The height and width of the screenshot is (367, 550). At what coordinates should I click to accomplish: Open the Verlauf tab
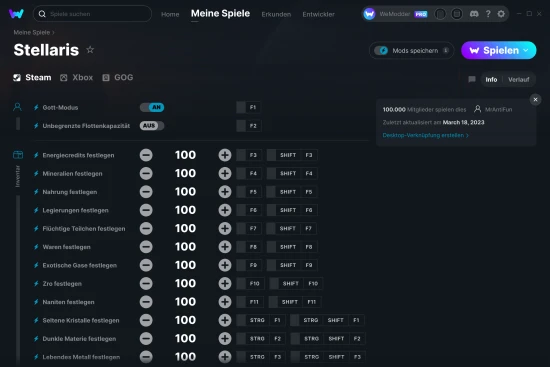coord(518,80)
